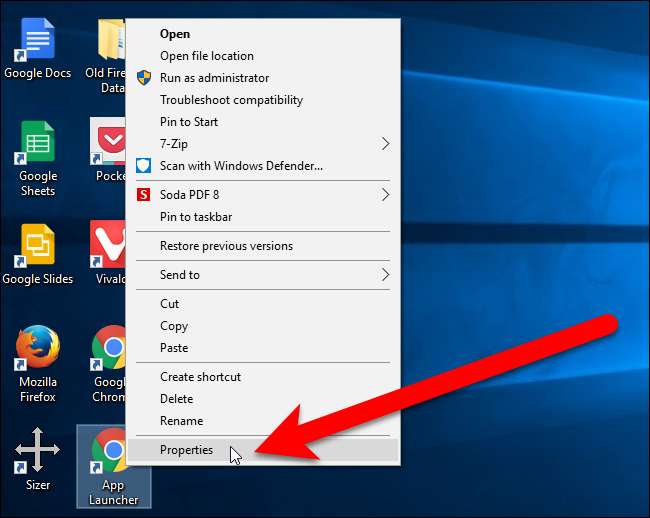Choose Cut from the context menu
Screen dimensions: 650x518
263,303
